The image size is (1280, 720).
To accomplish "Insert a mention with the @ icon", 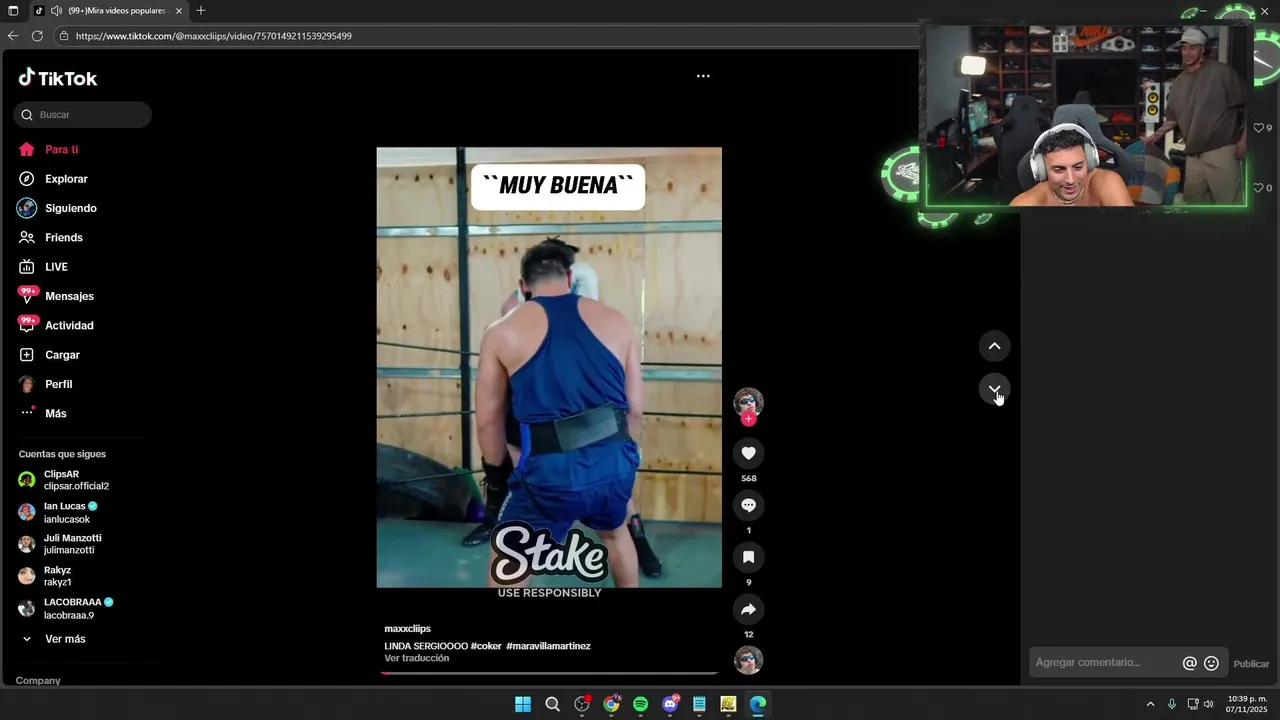I will [x=1190, y=663].
